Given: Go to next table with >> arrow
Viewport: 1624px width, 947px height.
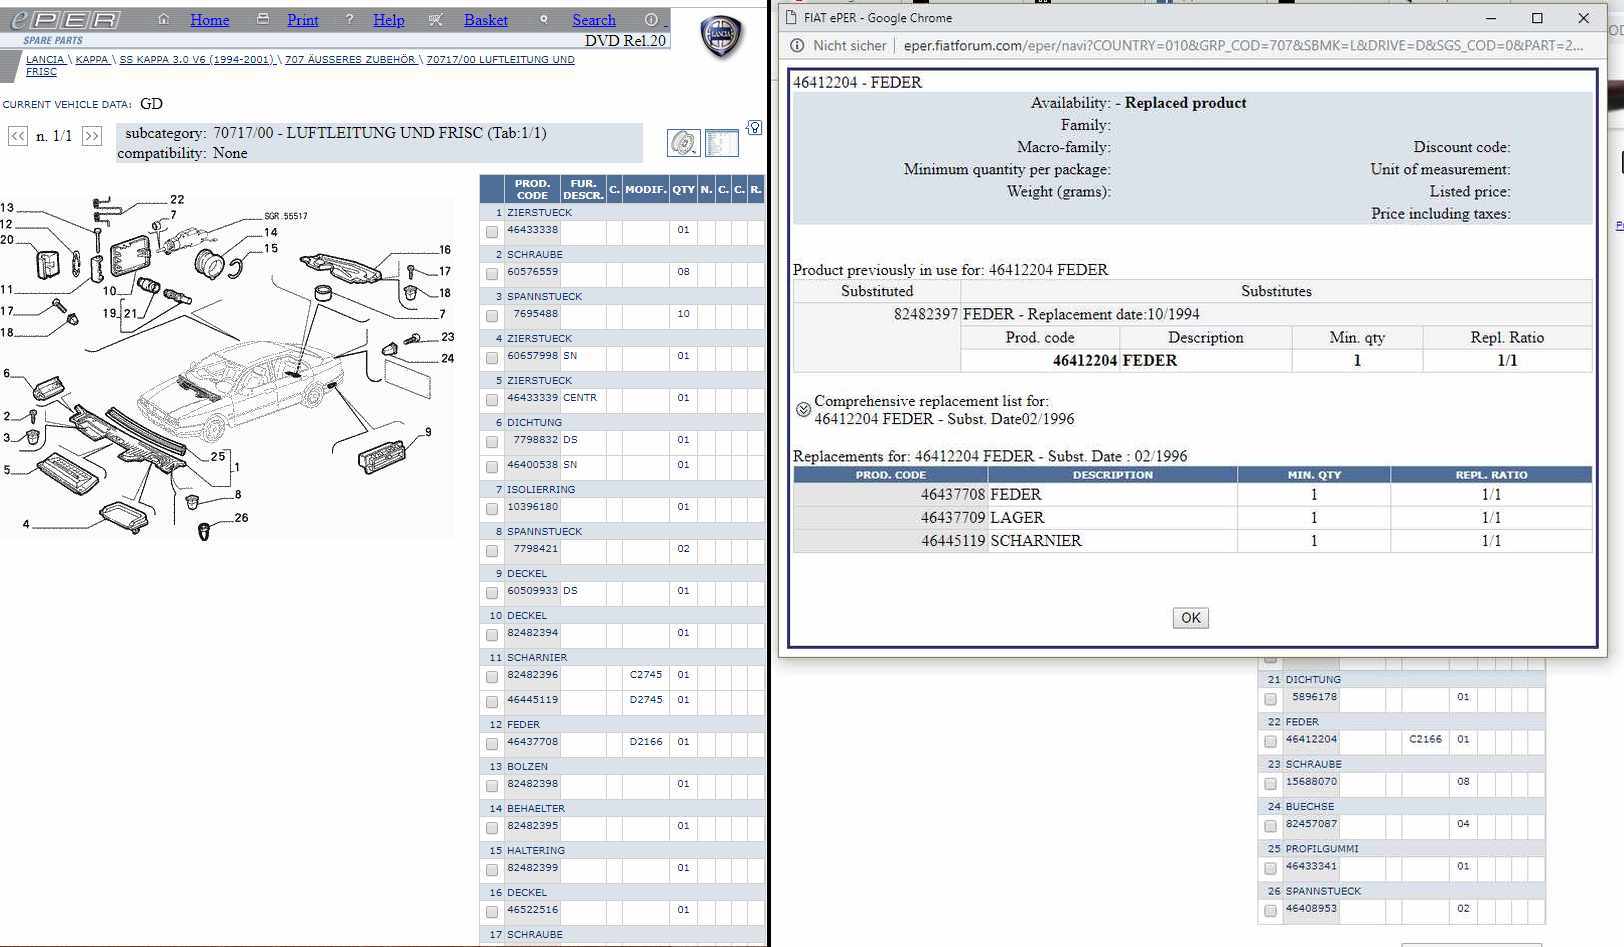Looking at the screenshot, I should (92, 136).
